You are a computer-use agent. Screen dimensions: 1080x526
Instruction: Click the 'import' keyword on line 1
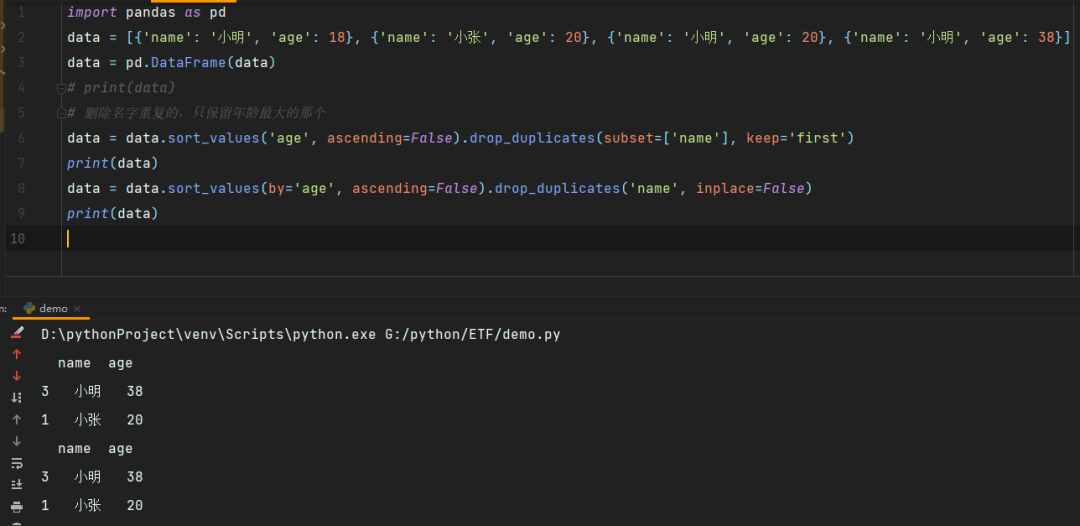click(x=92, y=12)
